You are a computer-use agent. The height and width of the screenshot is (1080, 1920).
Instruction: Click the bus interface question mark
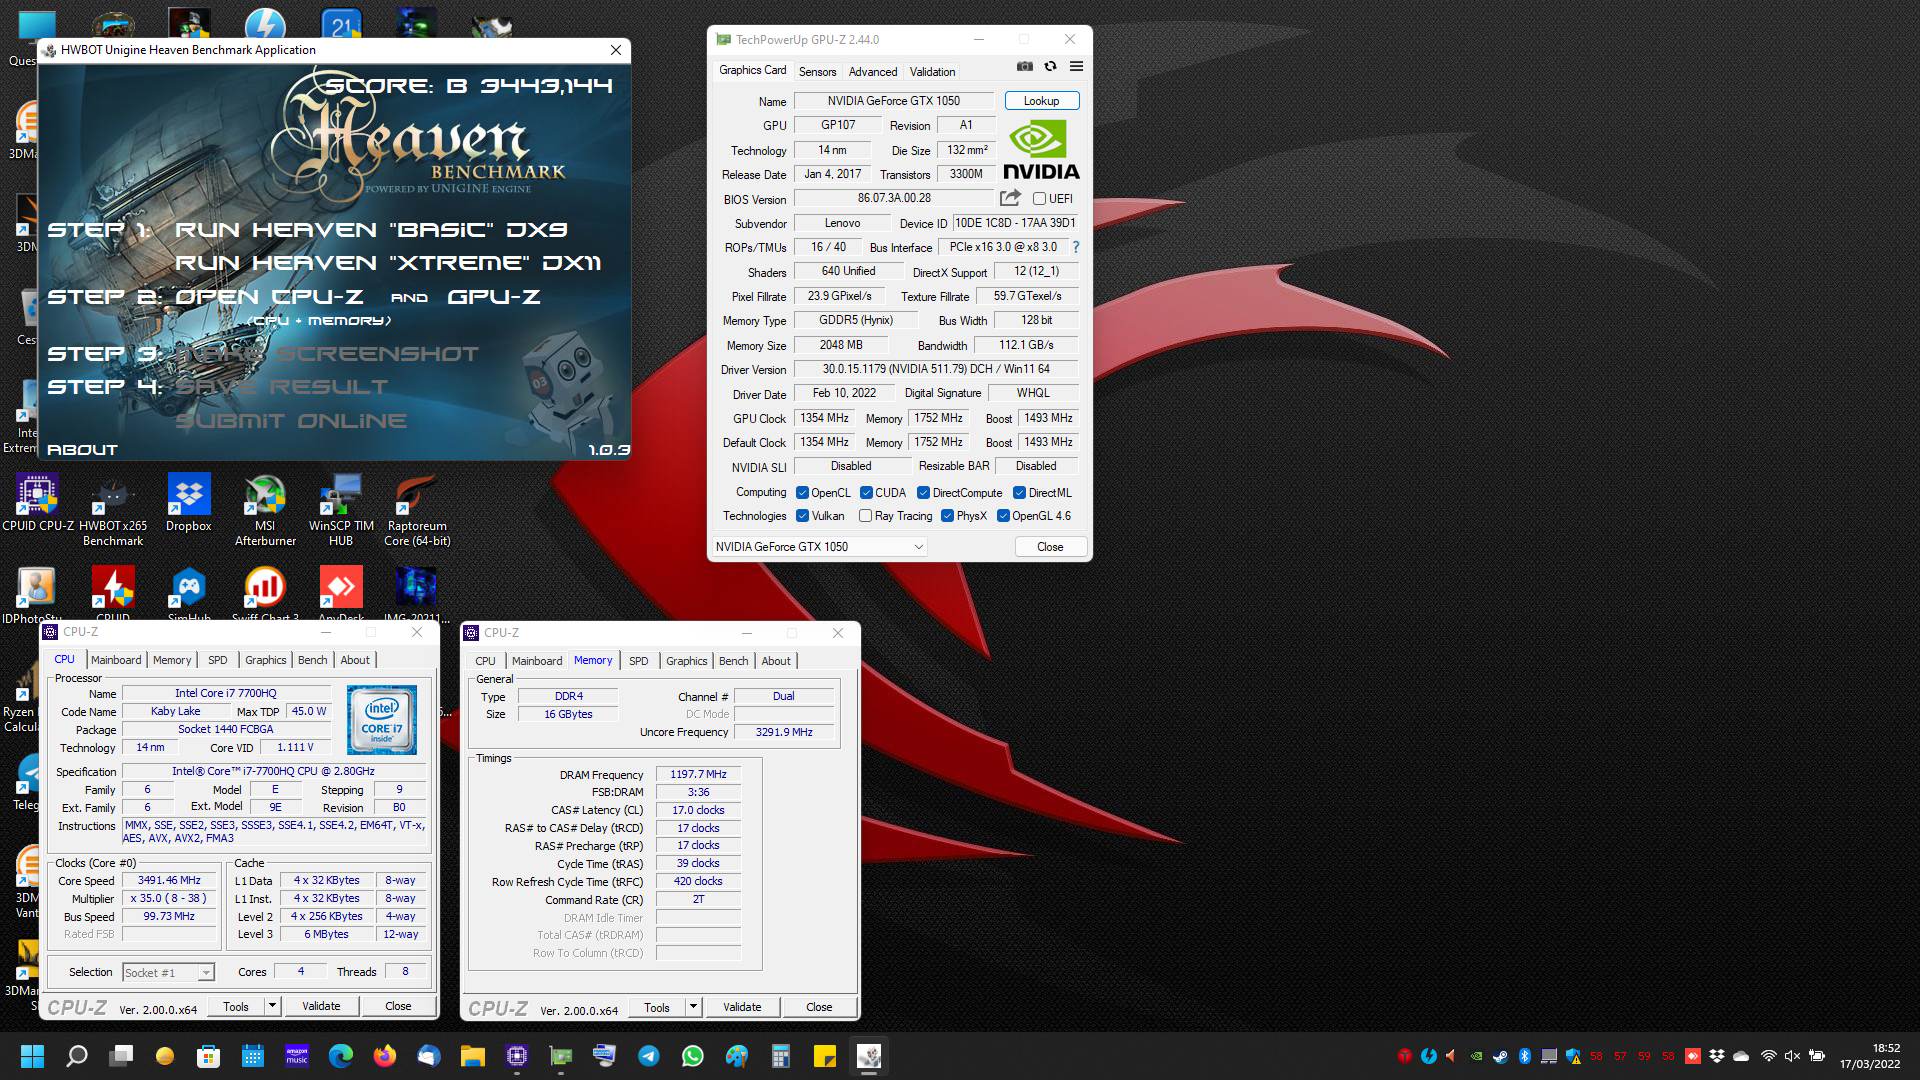pos(1076,247)
